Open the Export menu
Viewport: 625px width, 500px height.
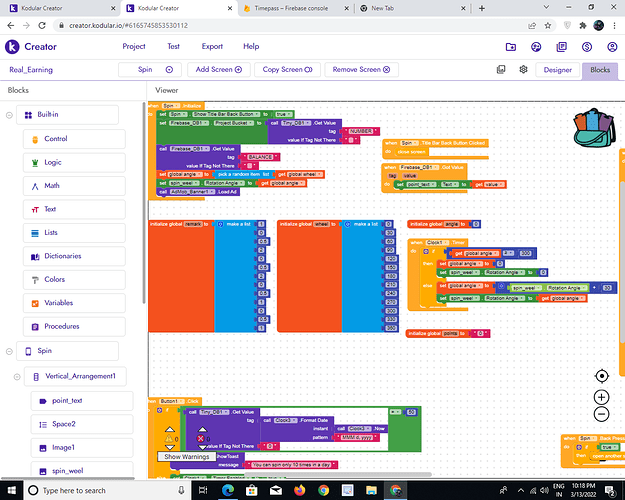coord(212,46)
